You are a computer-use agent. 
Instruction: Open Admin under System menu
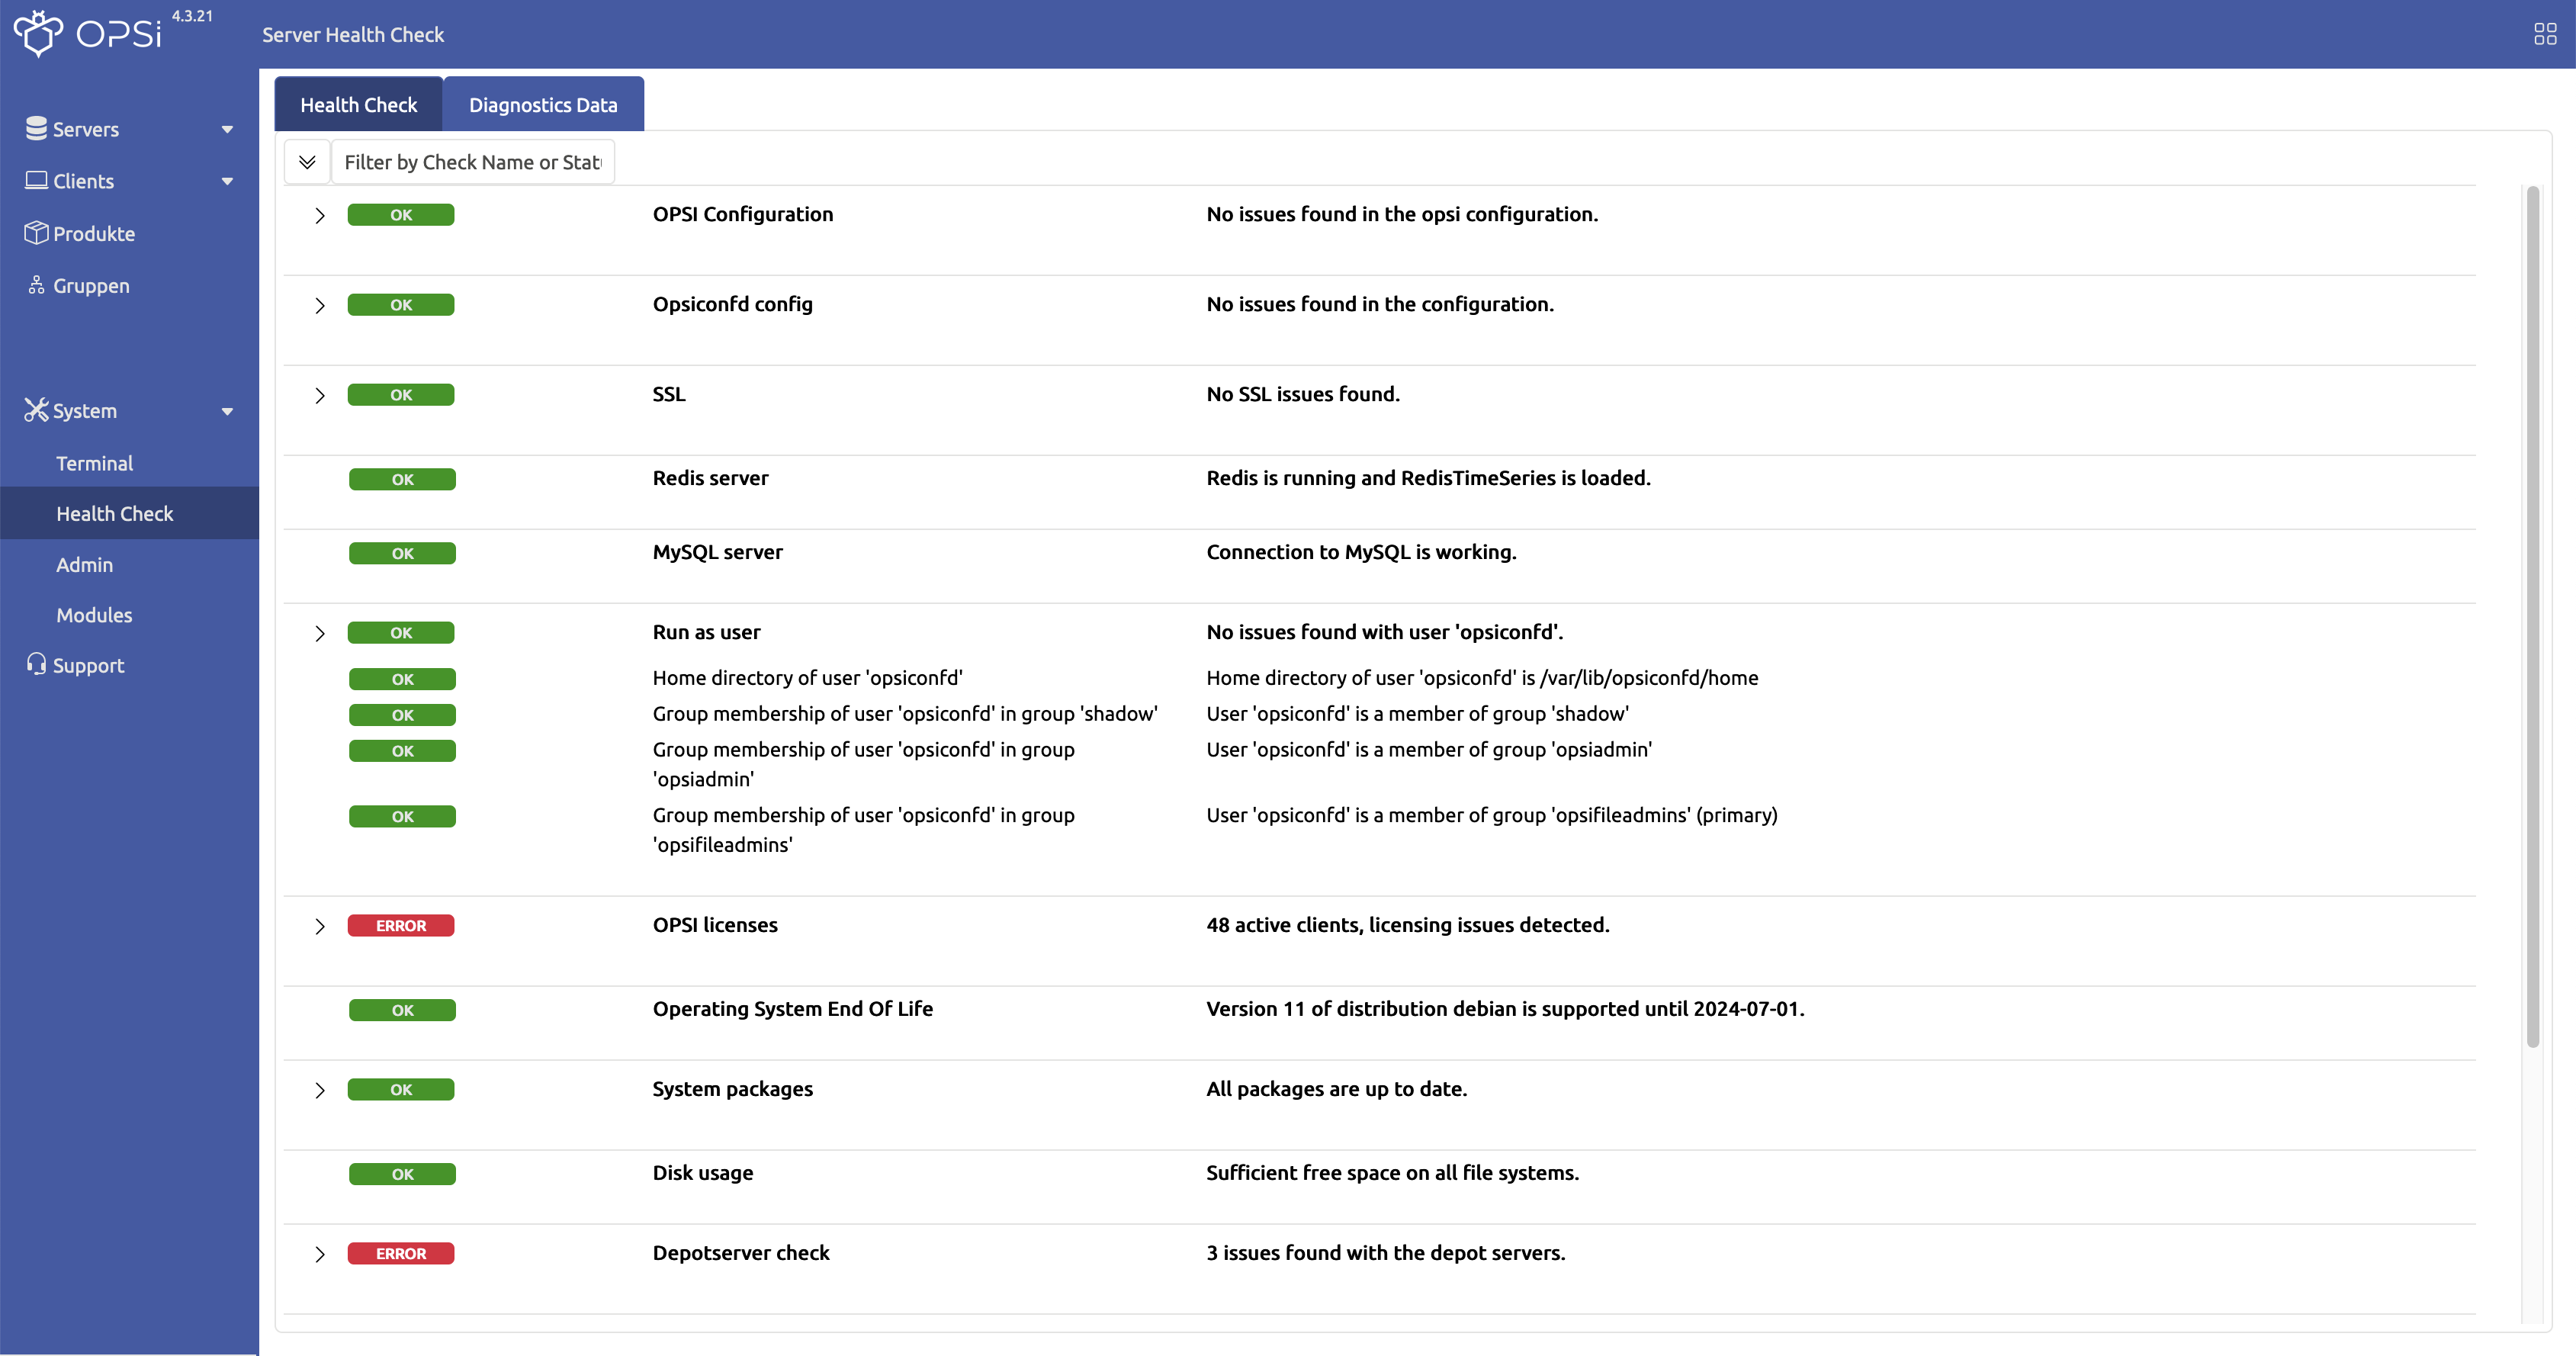pos(83,564)
